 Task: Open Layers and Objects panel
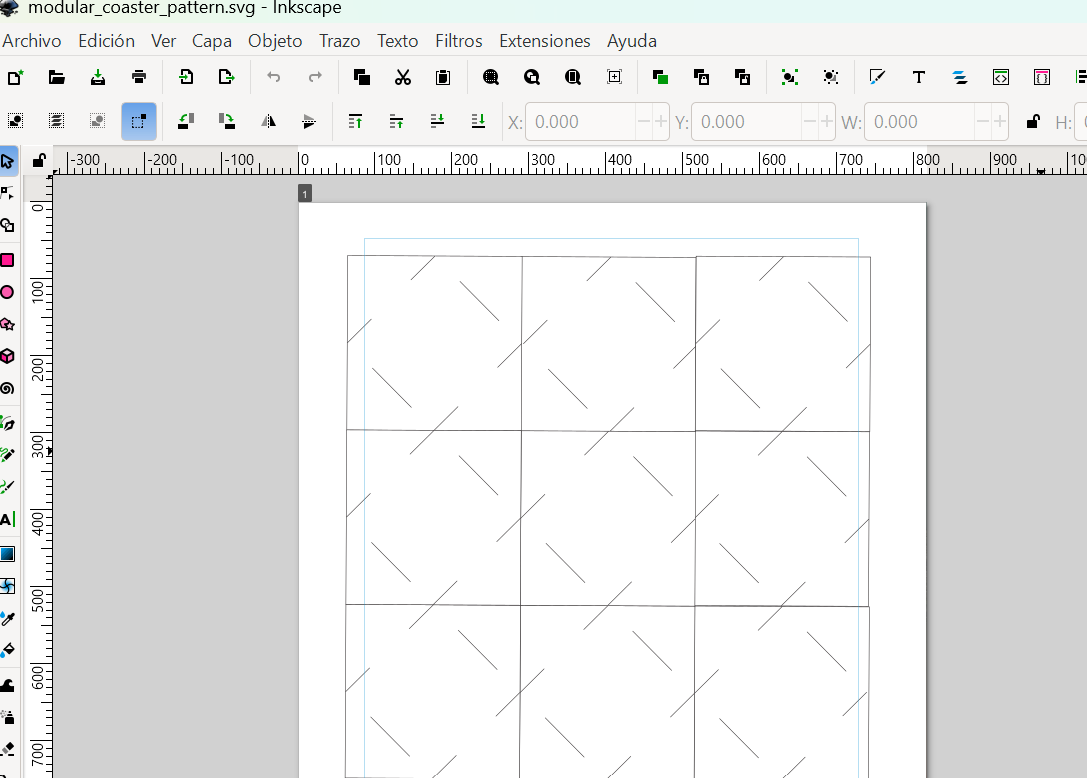pos(959,77)
